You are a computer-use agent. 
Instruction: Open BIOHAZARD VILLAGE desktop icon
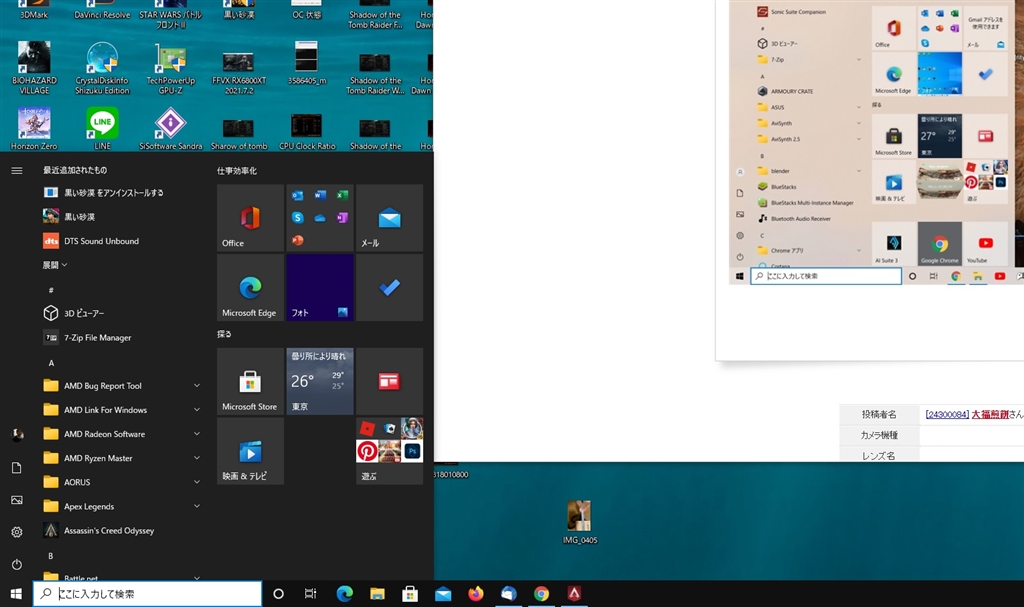tap(34, 68)
